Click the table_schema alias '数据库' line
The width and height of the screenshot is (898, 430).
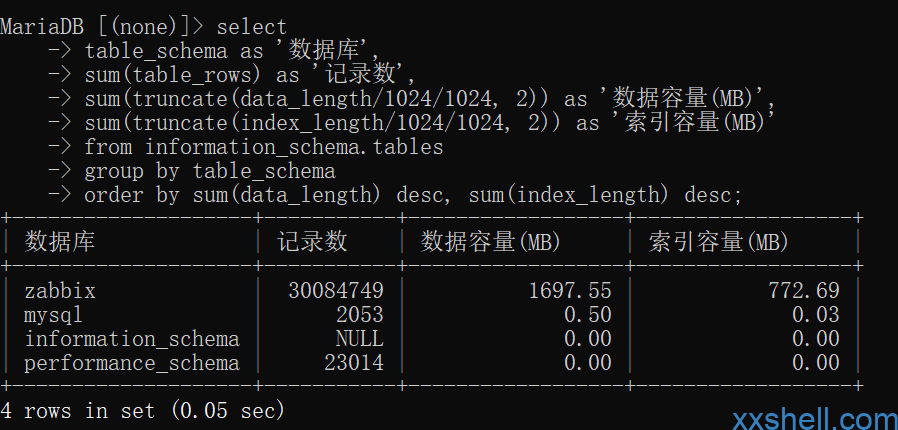232,51
